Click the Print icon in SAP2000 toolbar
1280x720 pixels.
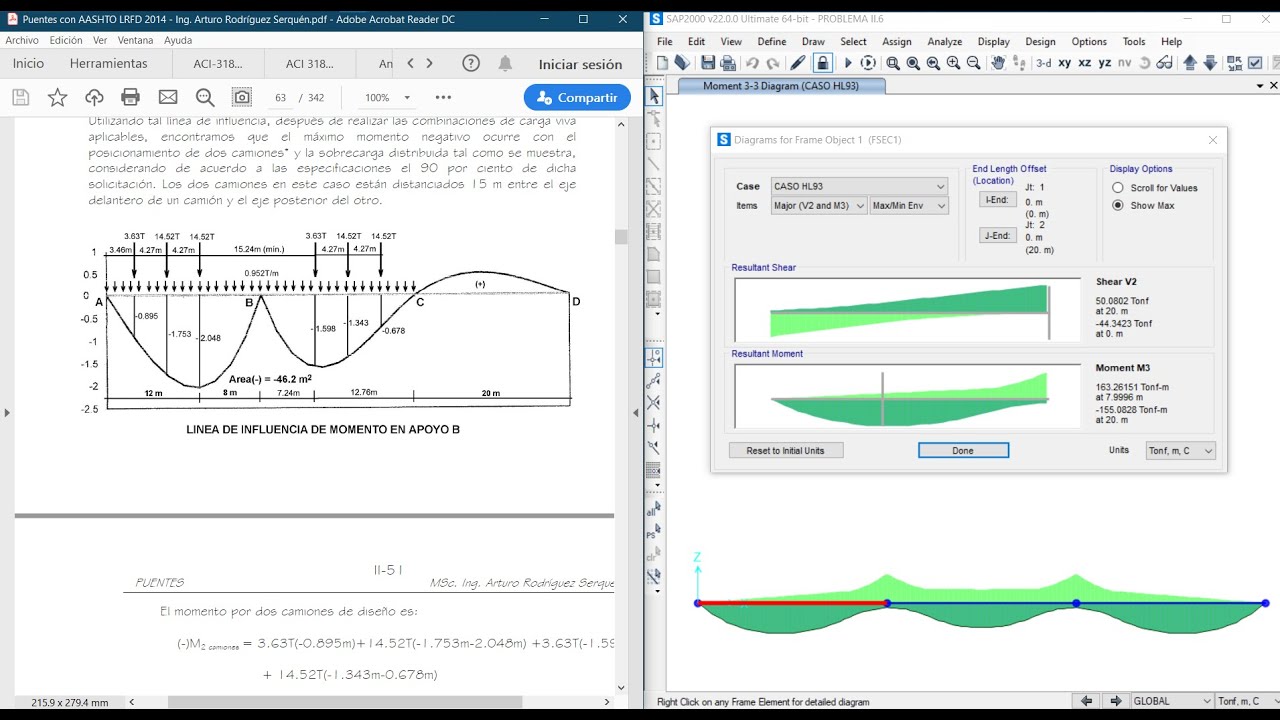(728, 63)
